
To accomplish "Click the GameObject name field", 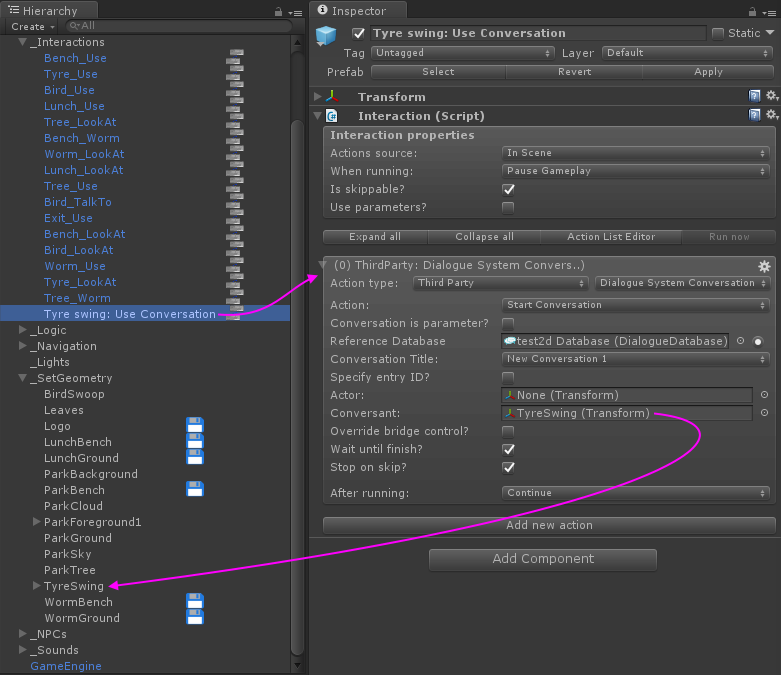I will pos(538,33).
